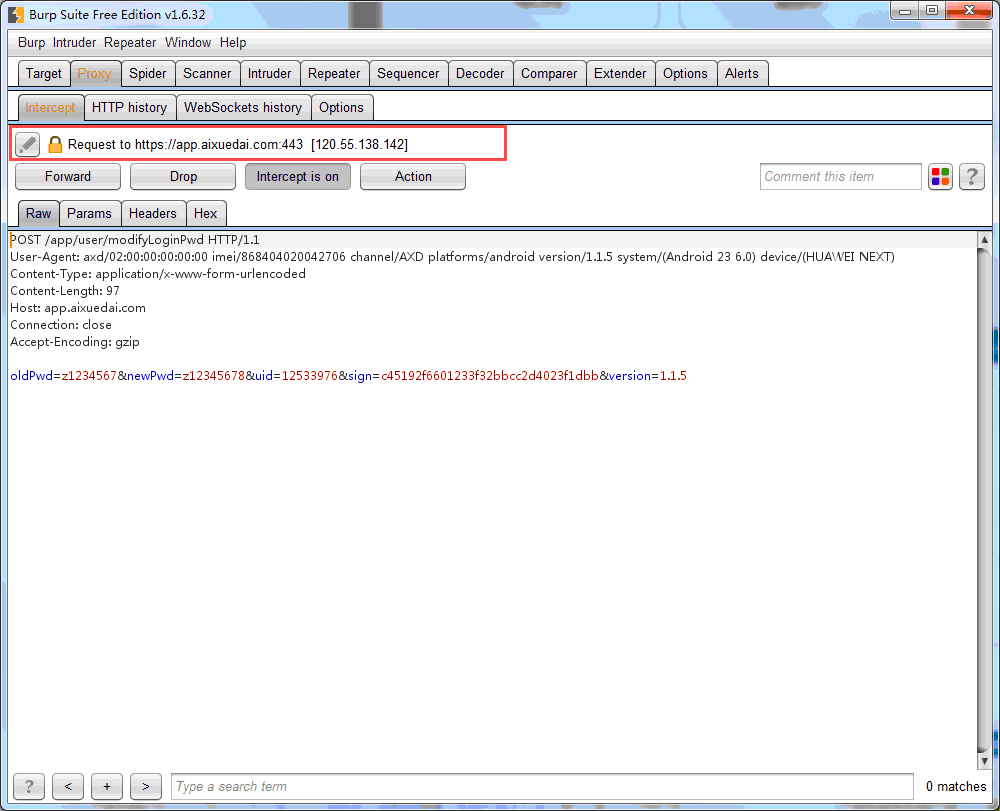Click the version value 1.1.5 in body
The height and width of the screenshot is (811, 1000).
pyautogui.click(x=673, y=376)
